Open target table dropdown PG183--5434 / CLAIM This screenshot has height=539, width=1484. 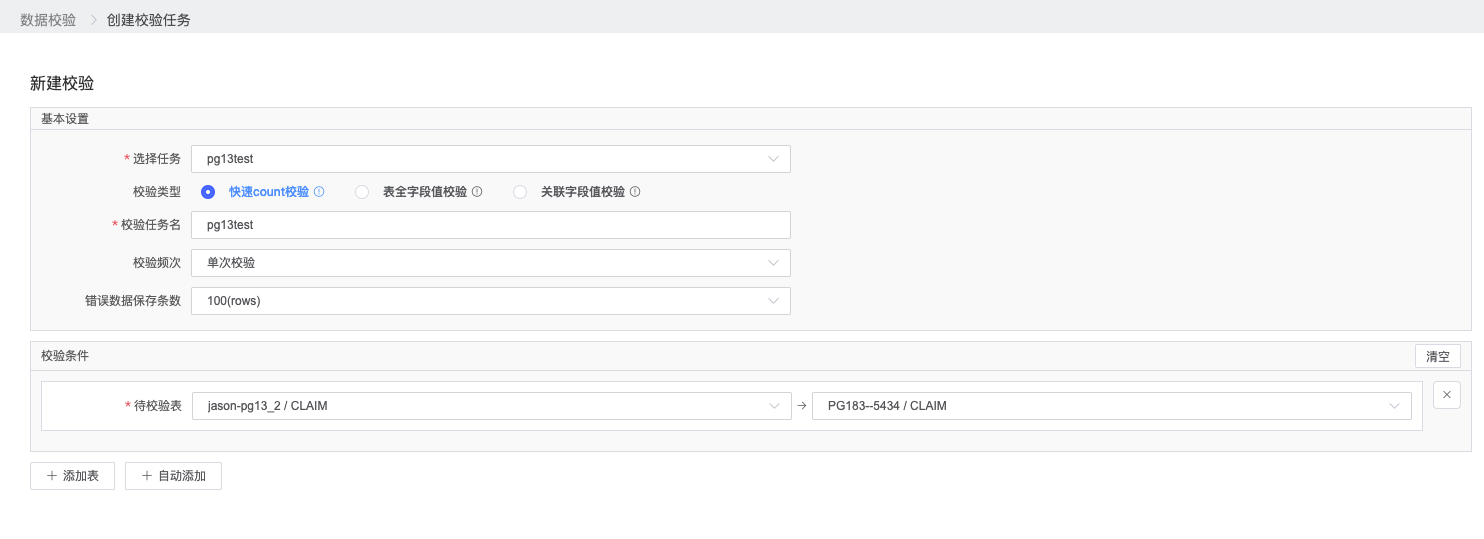coord(1111,406)
